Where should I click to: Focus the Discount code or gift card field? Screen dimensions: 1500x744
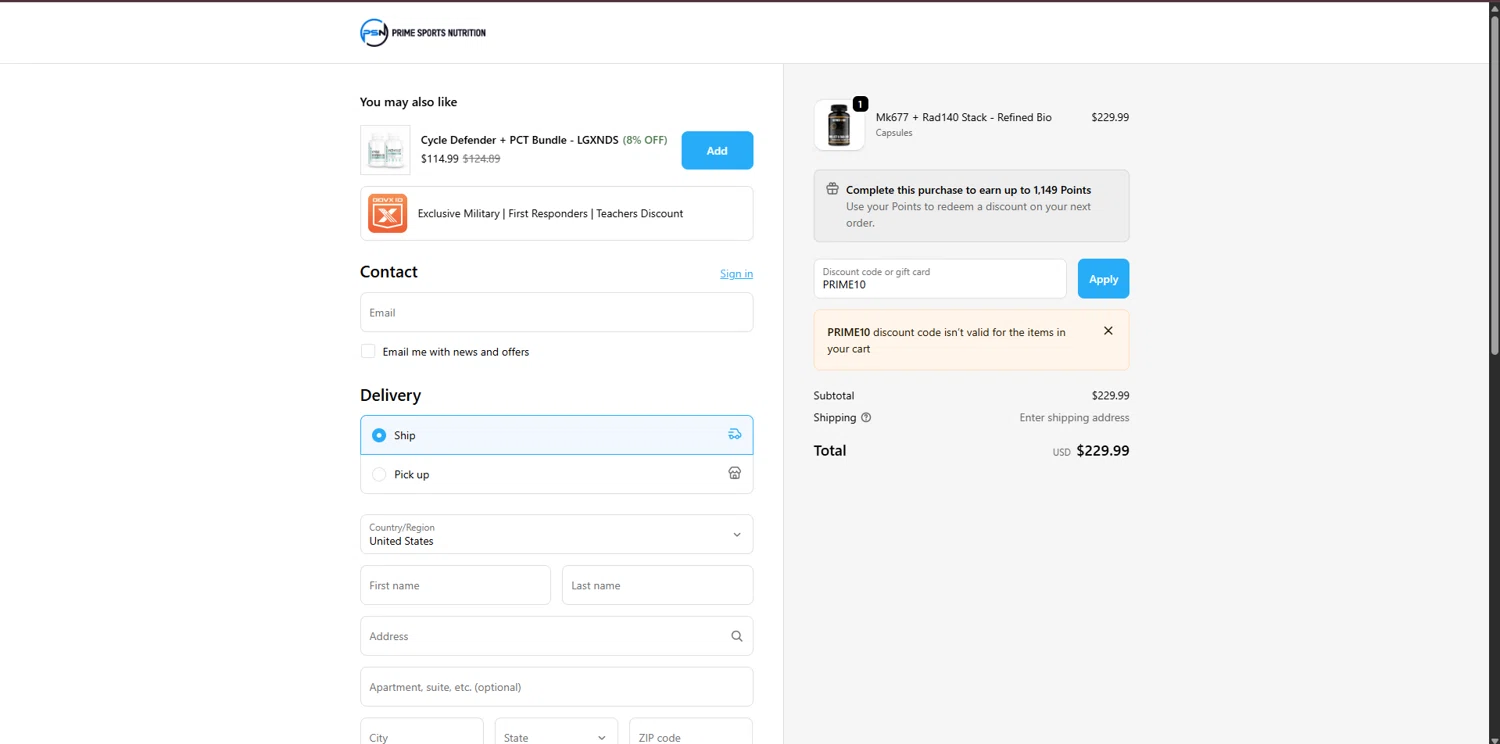pos(940,279)
